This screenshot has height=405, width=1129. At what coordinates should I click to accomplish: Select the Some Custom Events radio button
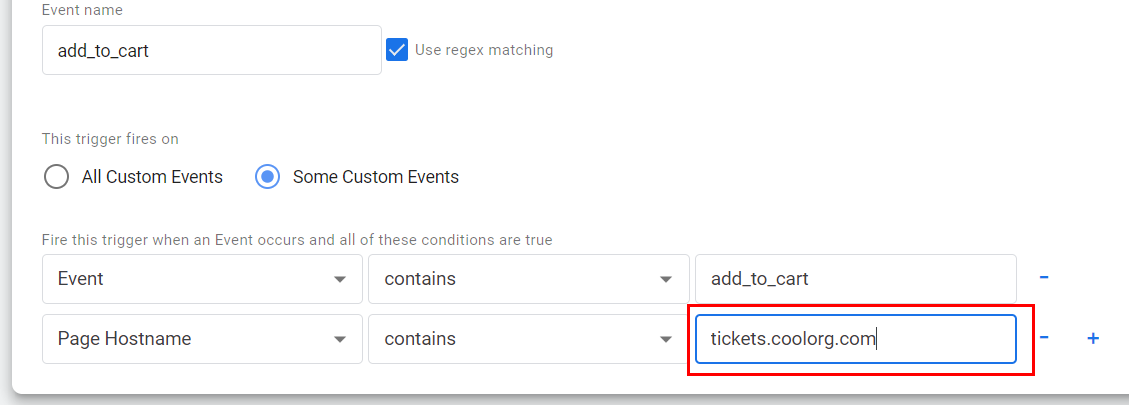[x=267, y=177]
